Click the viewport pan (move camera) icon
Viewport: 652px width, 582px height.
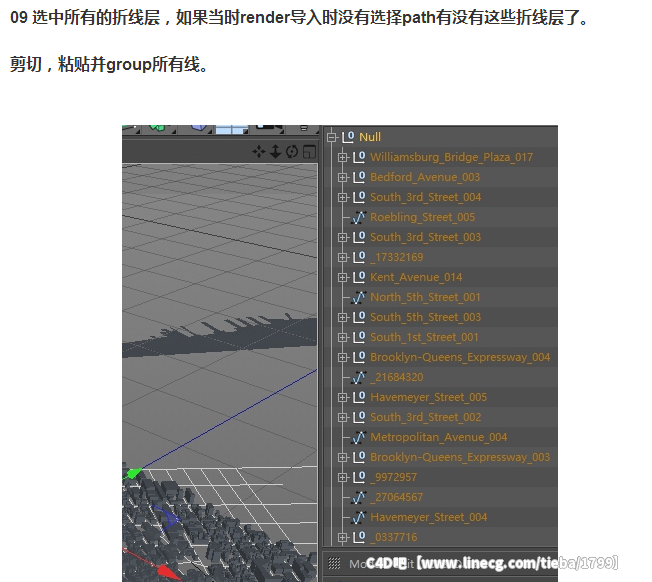[260, 151]
